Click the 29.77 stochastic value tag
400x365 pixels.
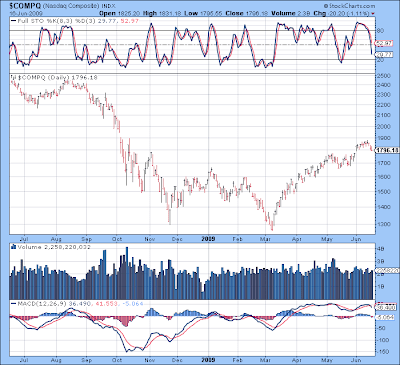pos(384,54)
